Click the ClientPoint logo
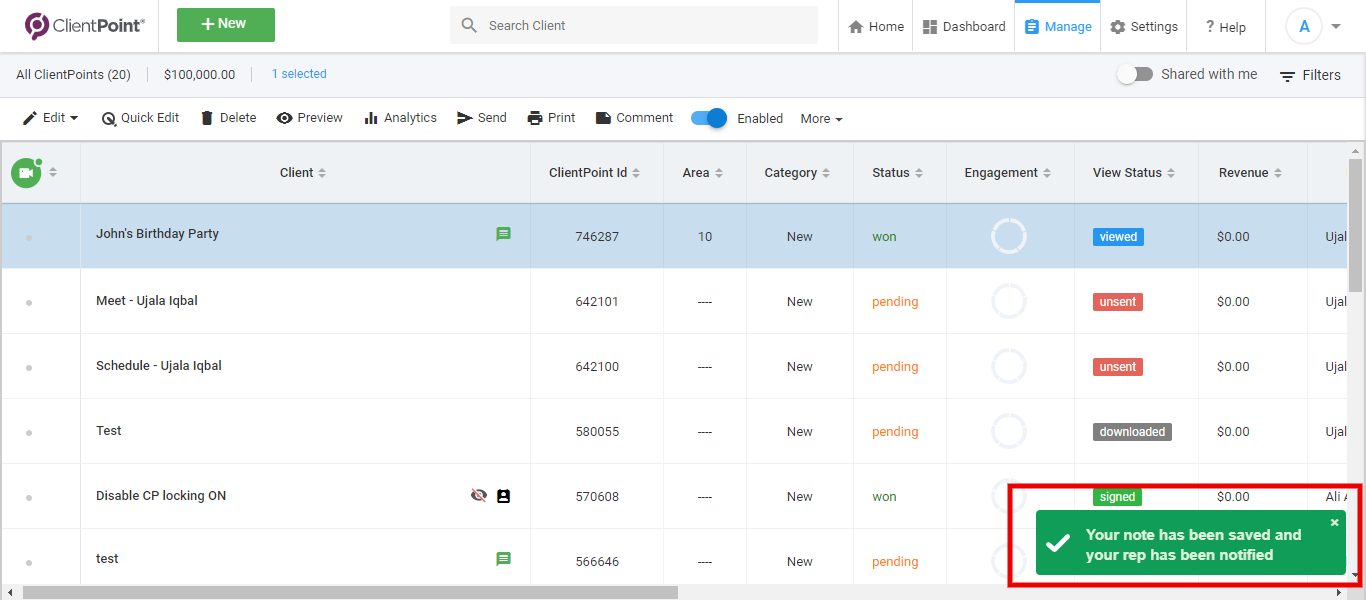Image resolution: width=1366 pixels, height=600 pixels. click(85, 26)
